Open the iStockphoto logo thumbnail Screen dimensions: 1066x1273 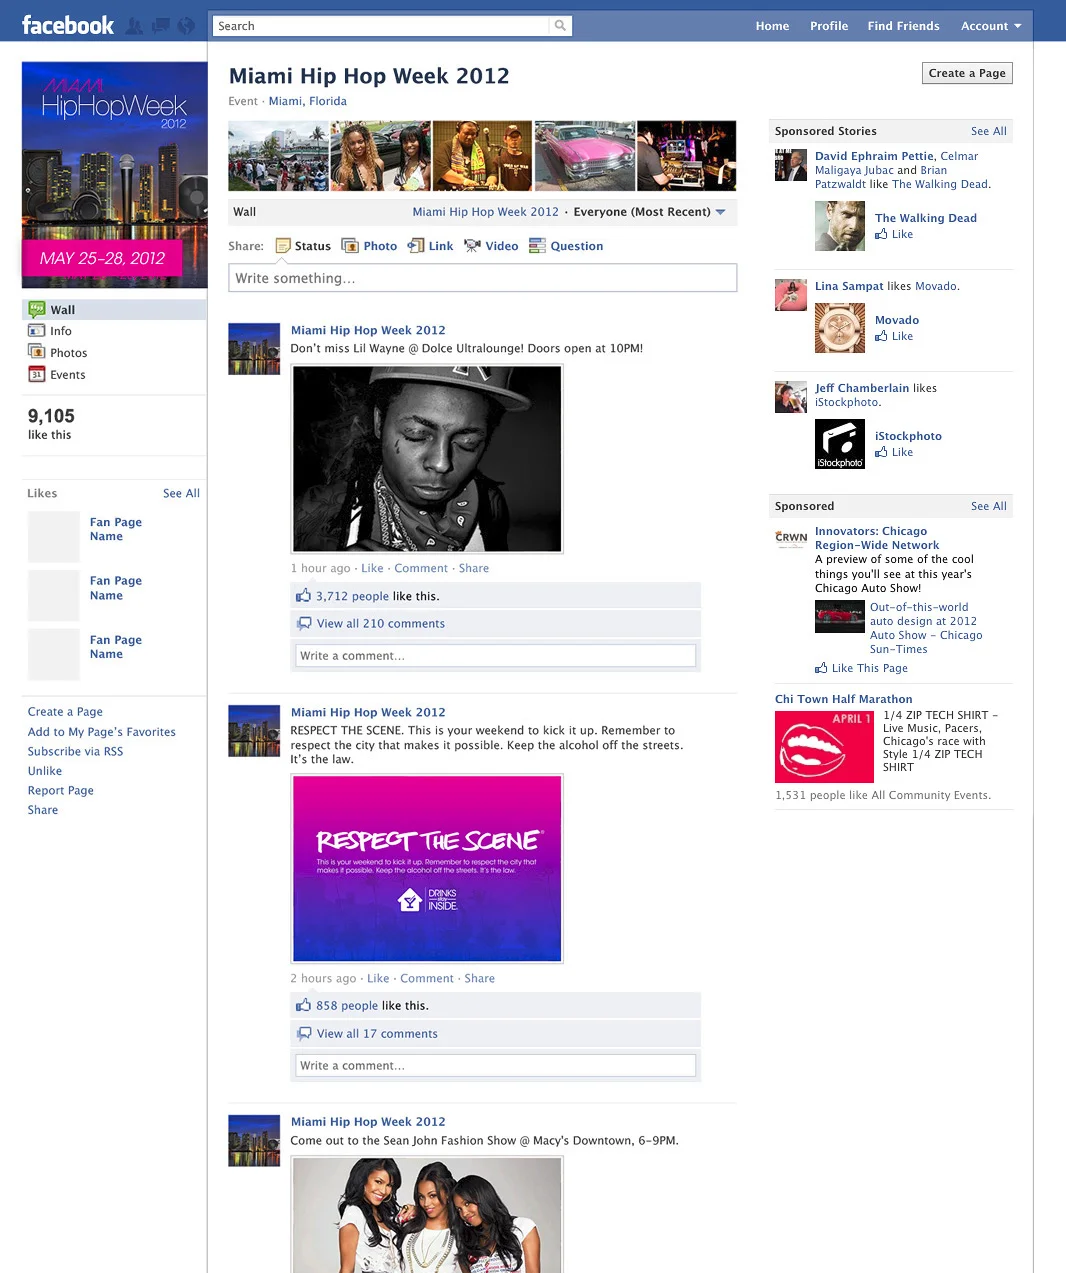pos(840,444)
